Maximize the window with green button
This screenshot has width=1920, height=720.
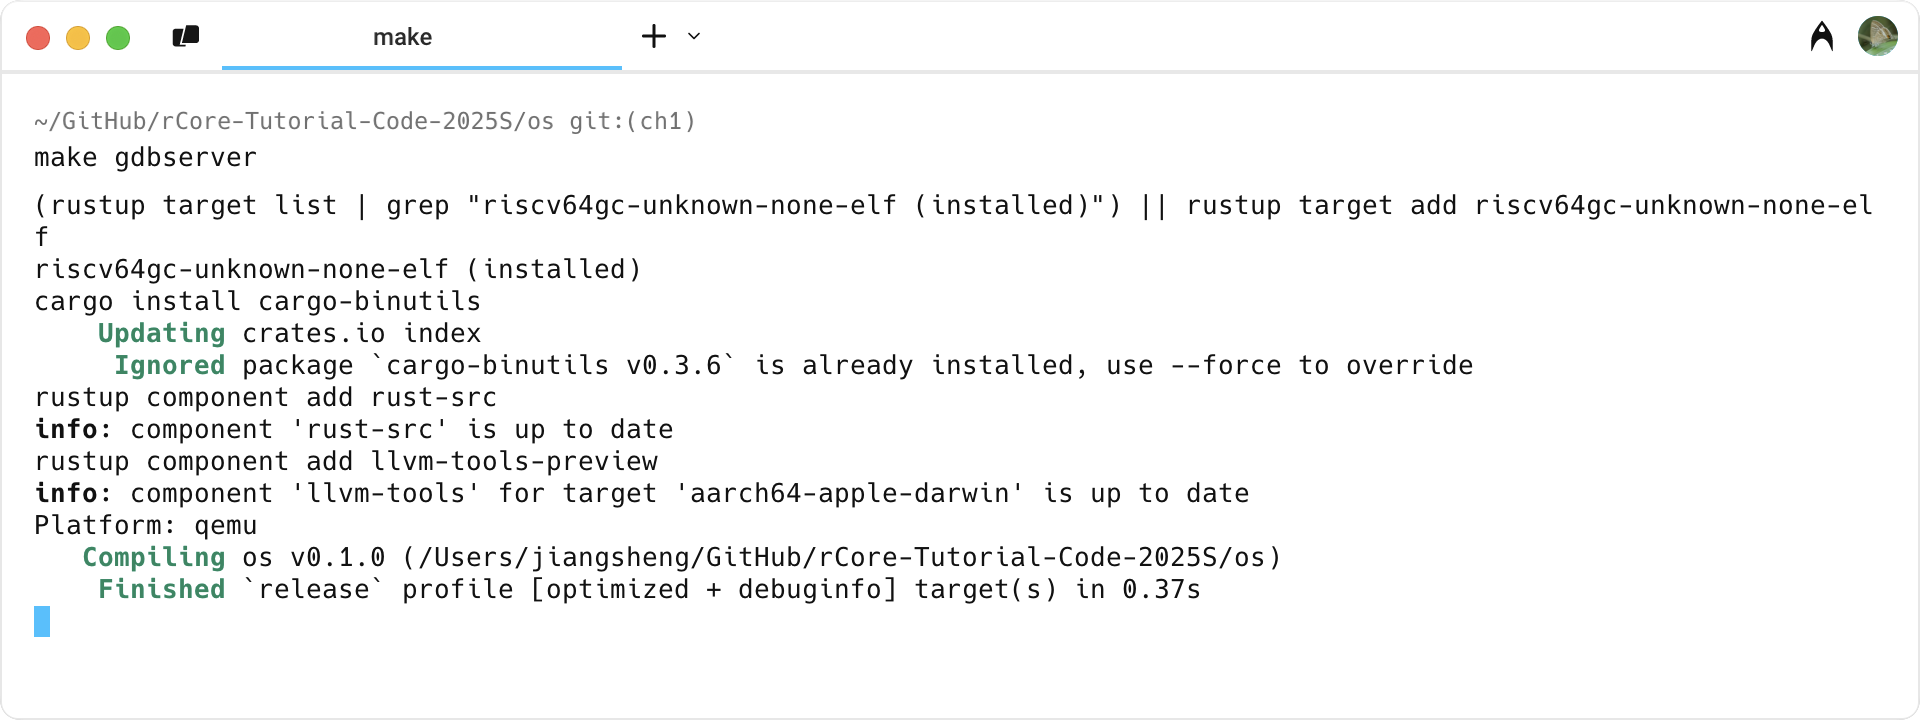(118, 38)
